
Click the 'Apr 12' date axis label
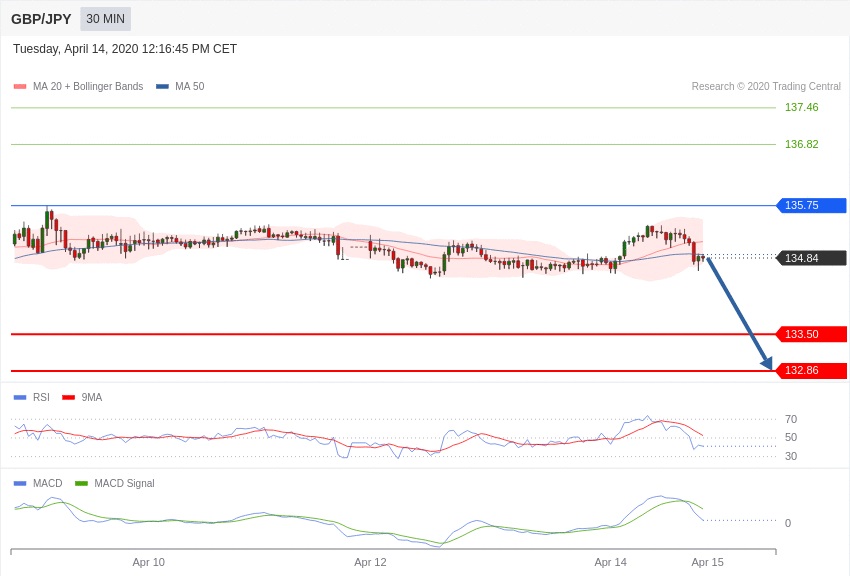click(x=370, y=562)
